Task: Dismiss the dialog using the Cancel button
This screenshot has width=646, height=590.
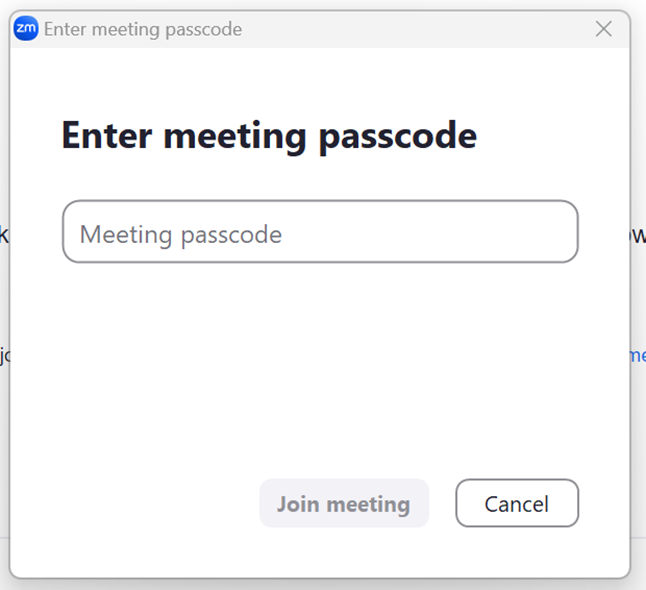Action: (516, 504)
